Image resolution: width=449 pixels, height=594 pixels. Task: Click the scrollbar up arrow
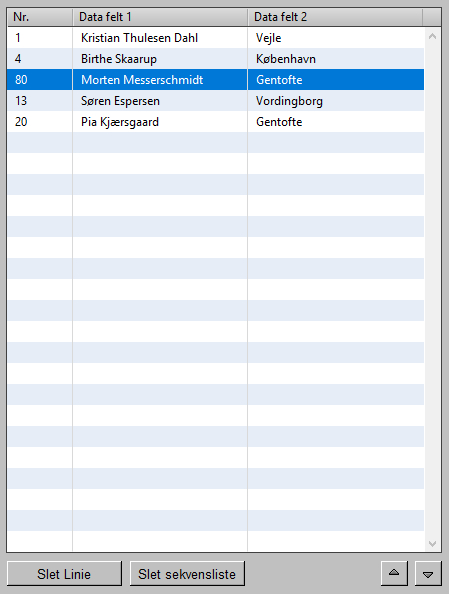[432, 37]
